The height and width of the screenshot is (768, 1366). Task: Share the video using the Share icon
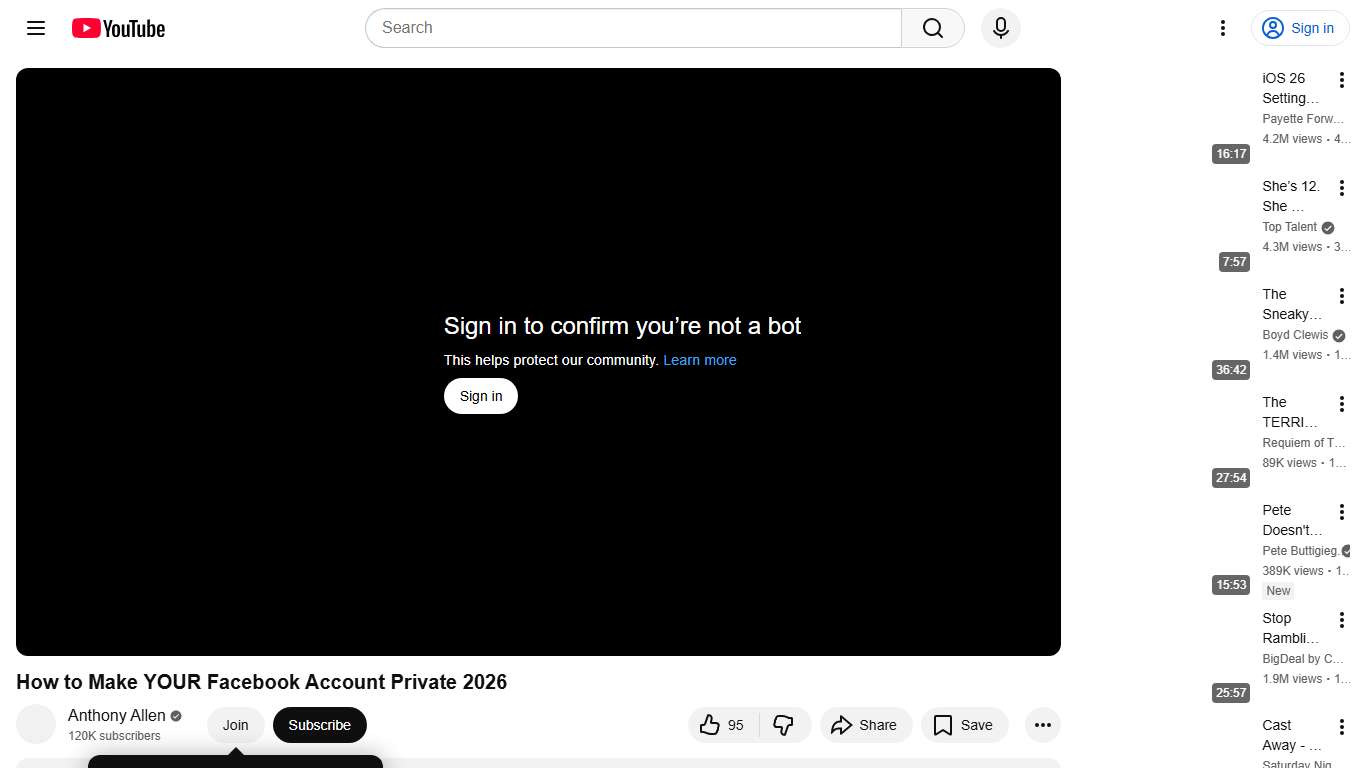pyautogui.click(x=866, y=725)
